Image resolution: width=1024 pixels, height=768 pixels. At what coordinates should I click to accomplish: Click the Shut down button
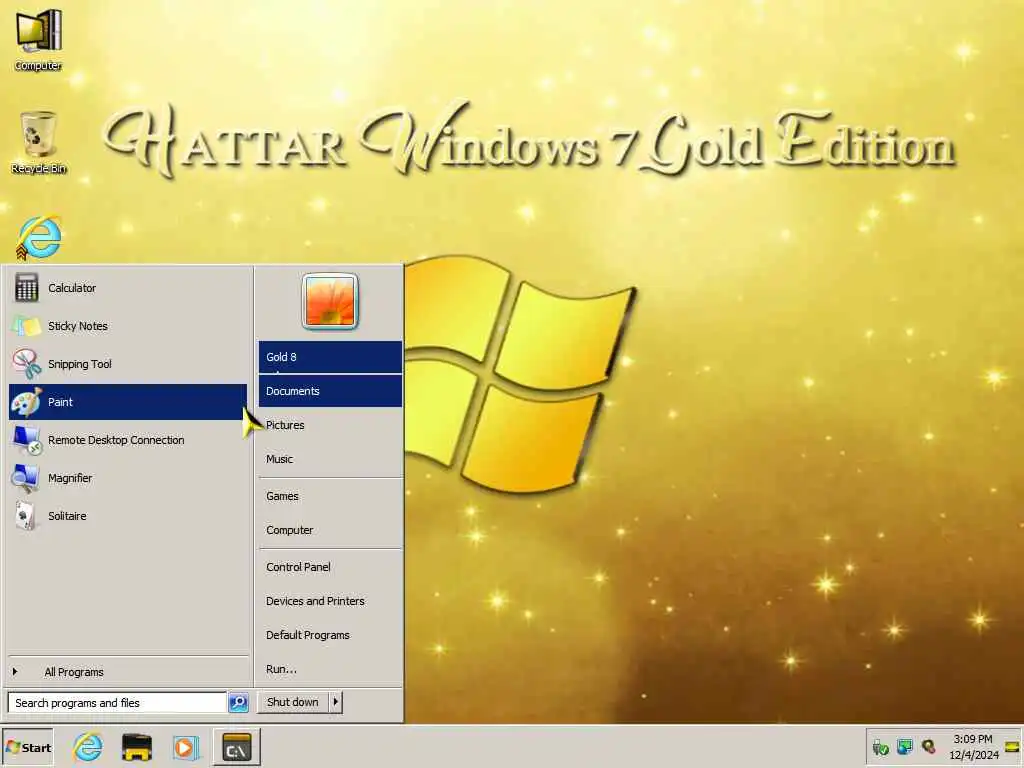293,702
